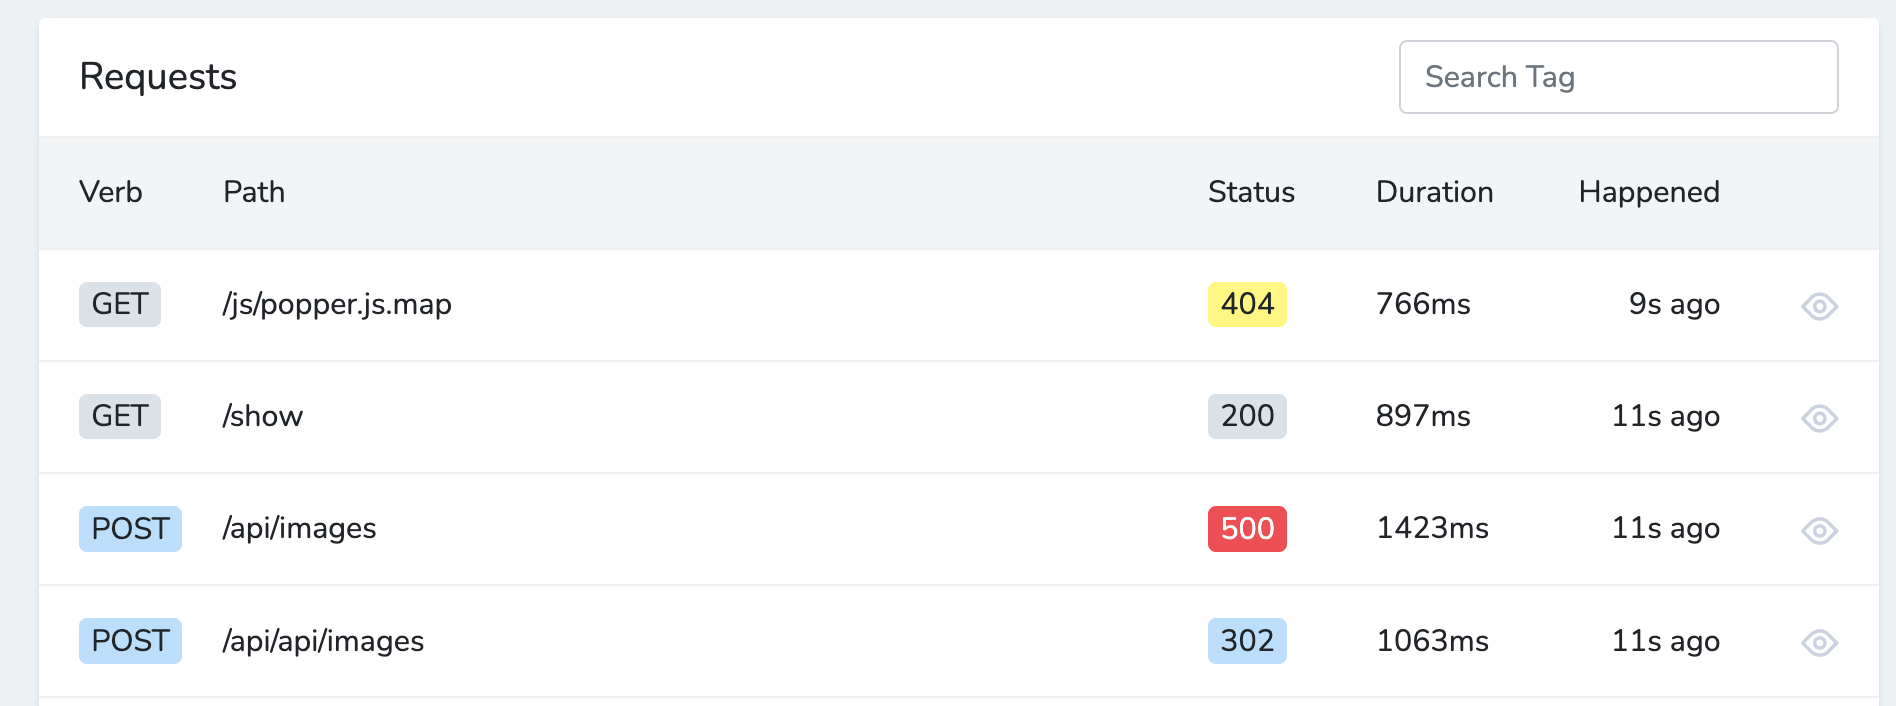
Task: Open the eye icon for /show request
Action: point(1819,418)
